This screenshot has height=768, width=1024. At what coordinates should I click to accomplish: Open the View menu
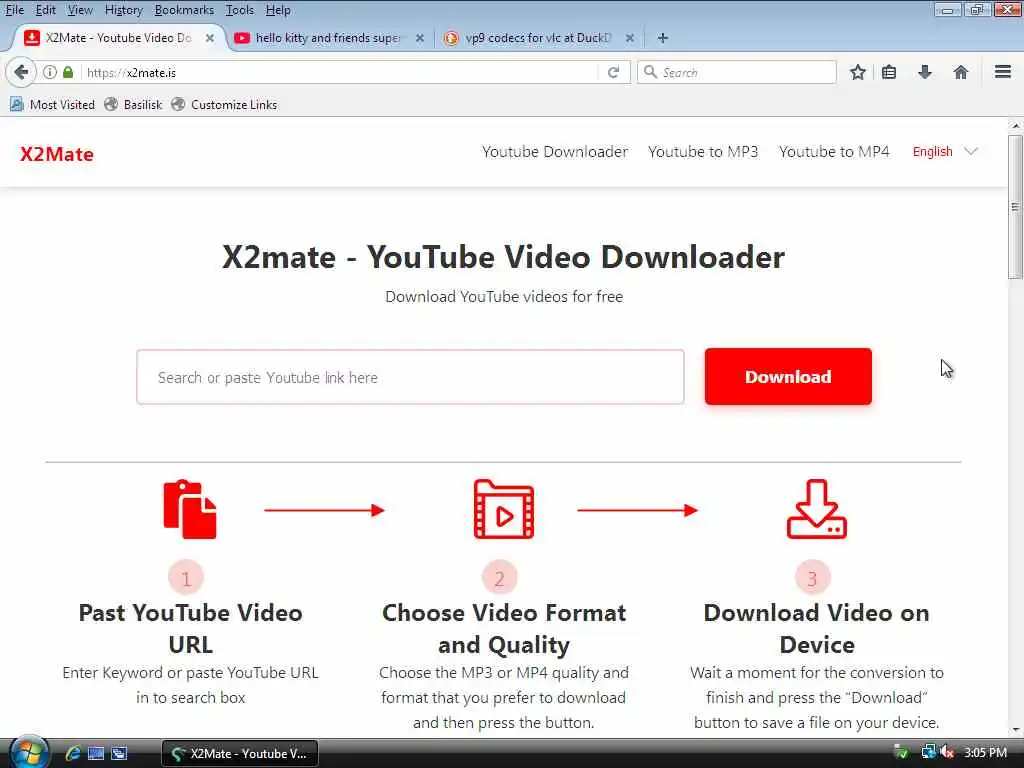click(80, 10)
